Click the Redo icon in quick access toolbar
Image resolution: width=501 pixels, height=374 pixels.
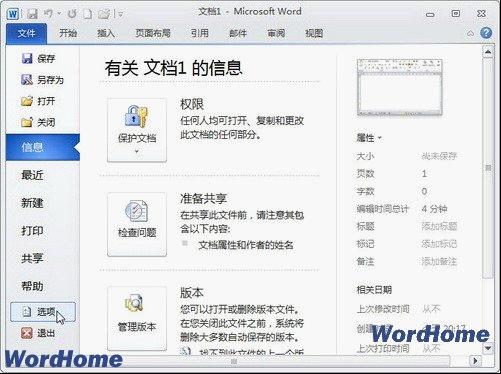(x=72, y=14)
